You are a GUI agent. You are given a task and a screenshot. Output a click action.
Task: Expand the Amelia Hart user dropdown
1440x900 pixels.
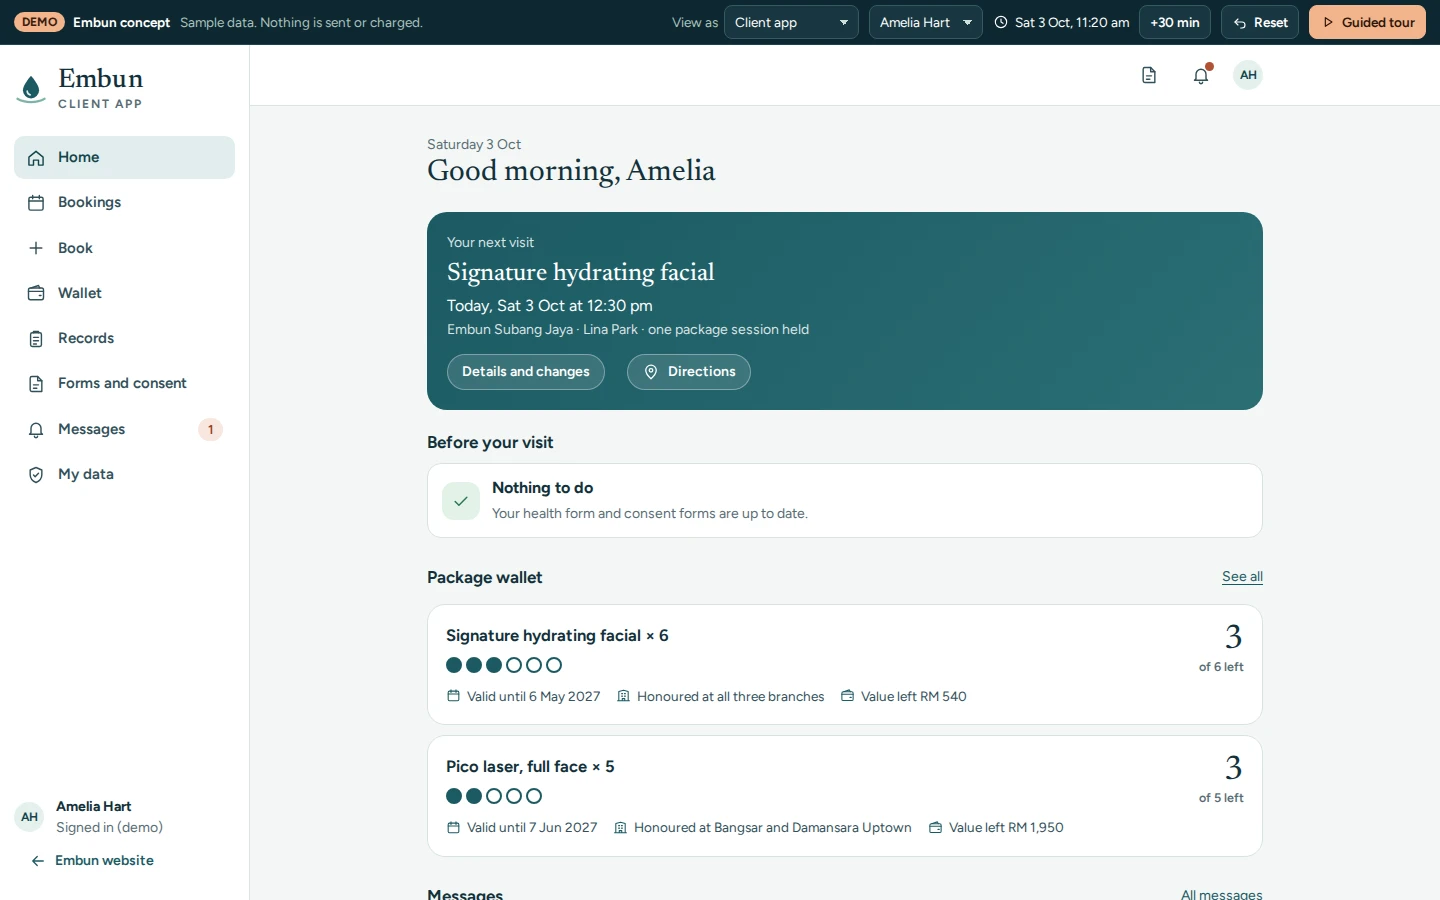pyautogui.click(x=926, y=22)
